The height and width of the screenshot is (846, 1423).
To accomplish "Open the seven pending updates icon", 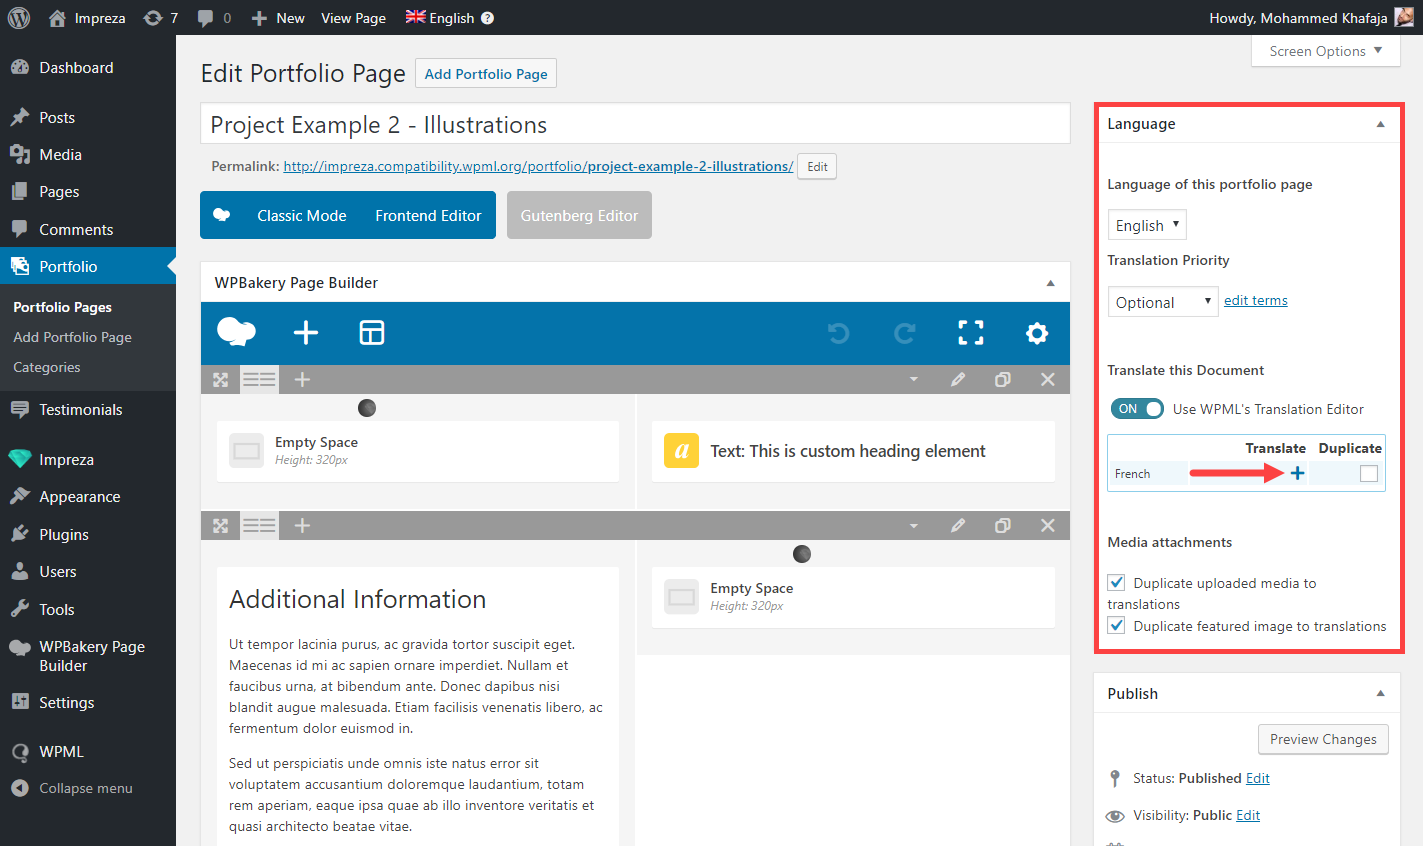I will click(x=160, y=18).
